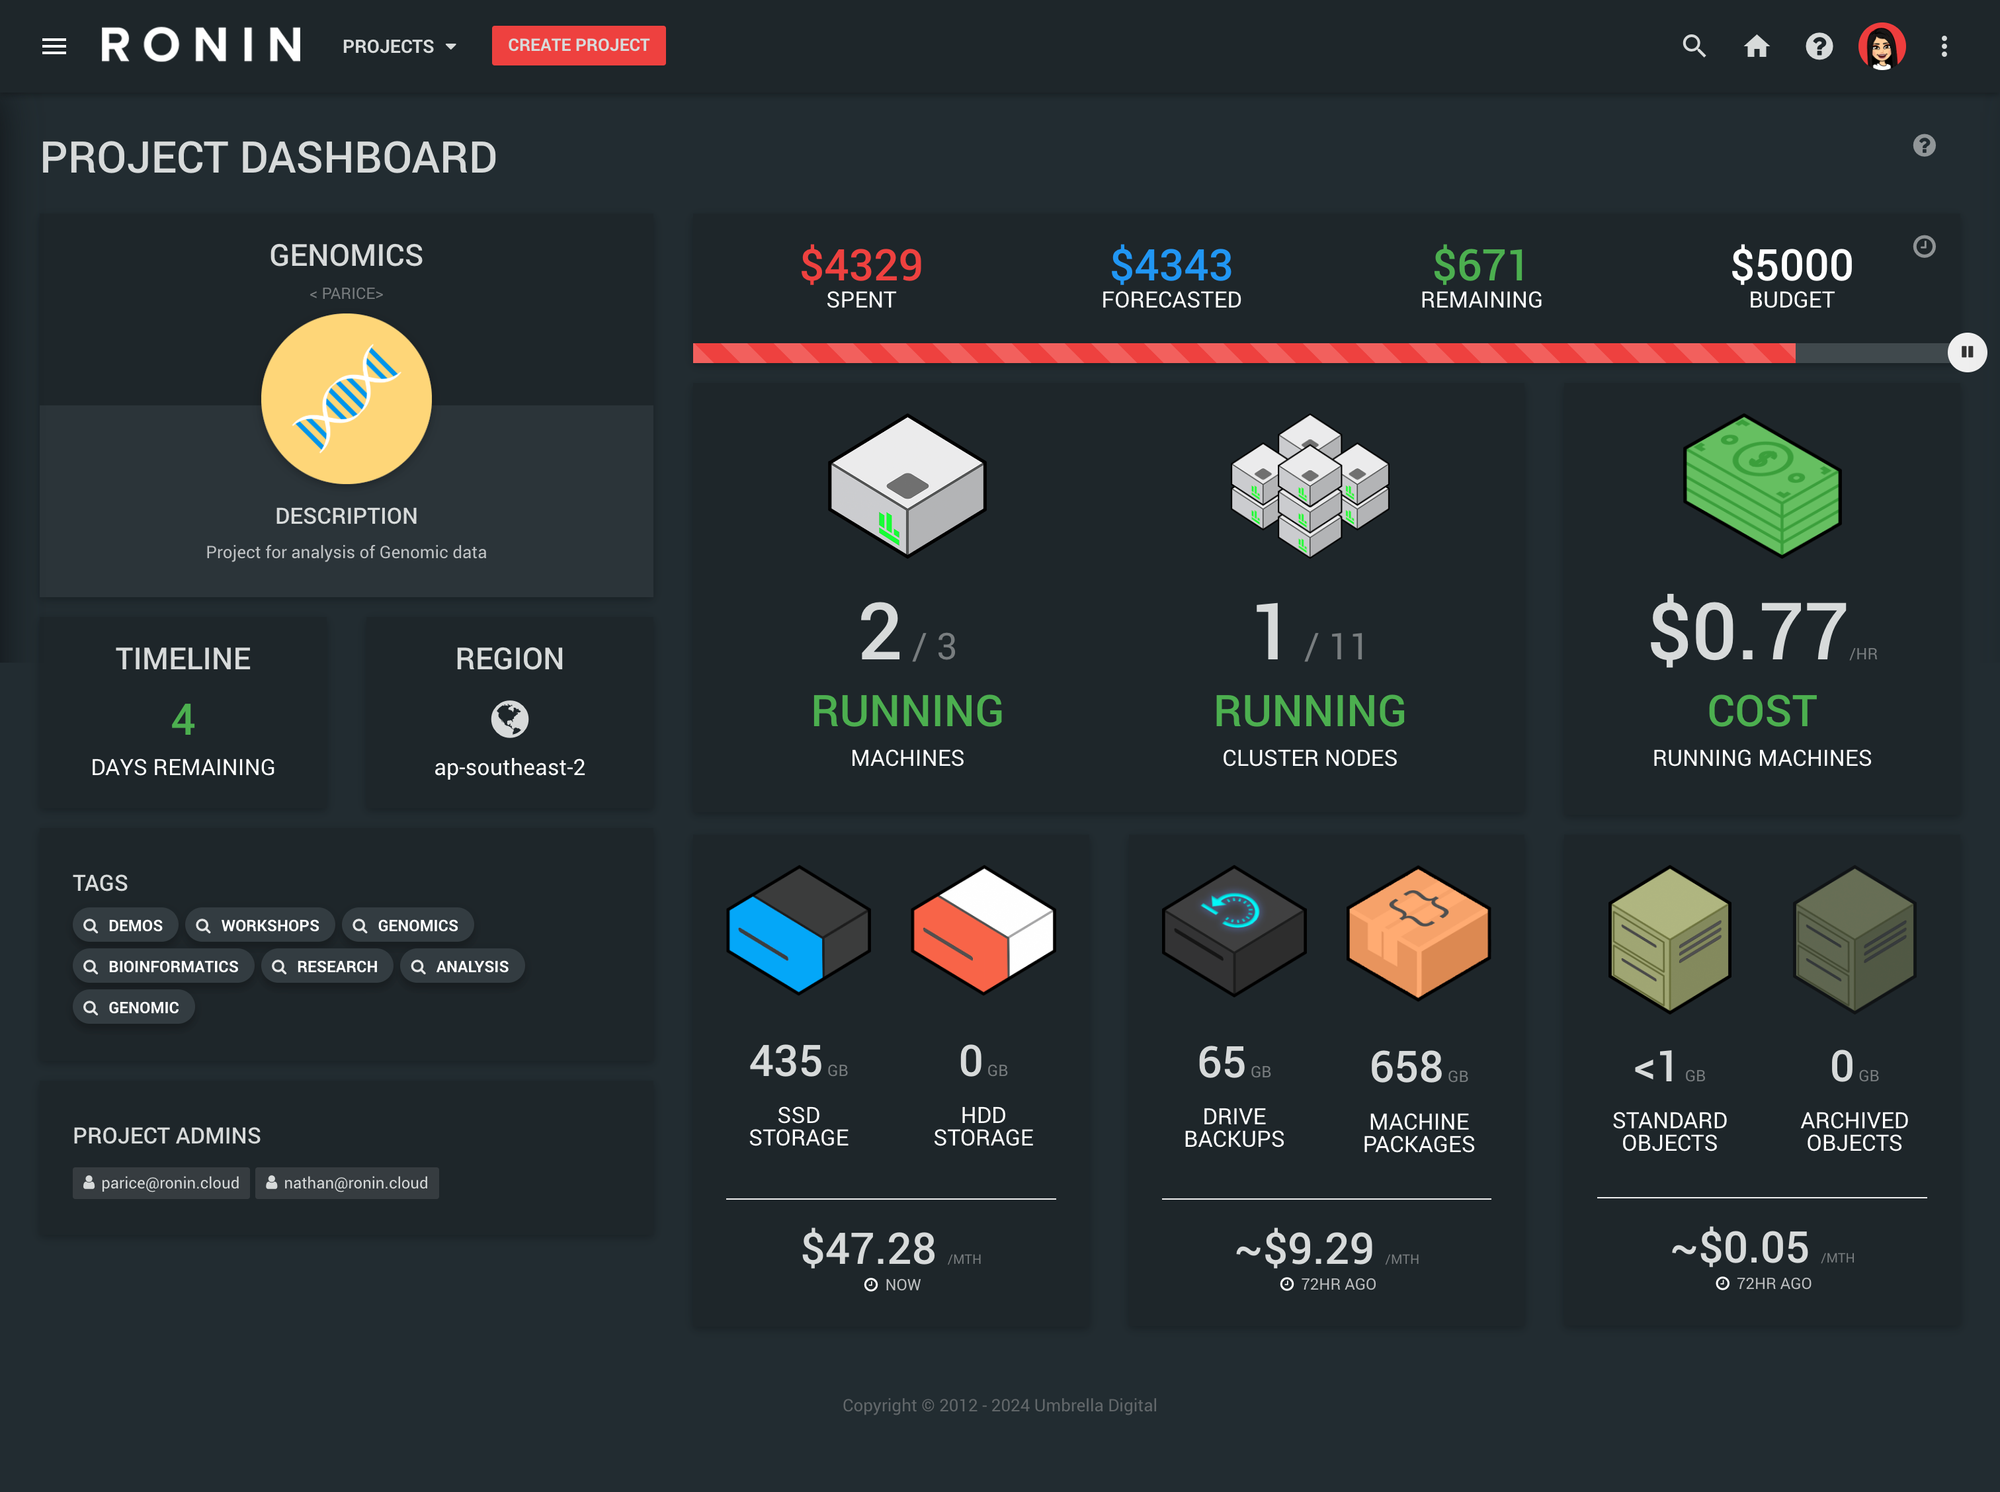Open the hamburger navigation menu
Image resolution: width=2000 pixels, height=1492 pixels.
coord(54,46)
